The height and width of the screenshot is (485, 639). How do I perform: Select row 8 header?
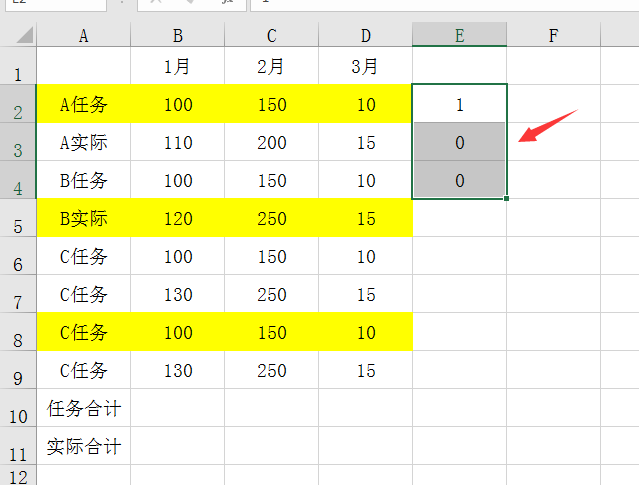pyautogui.click(x=18, y=332)
